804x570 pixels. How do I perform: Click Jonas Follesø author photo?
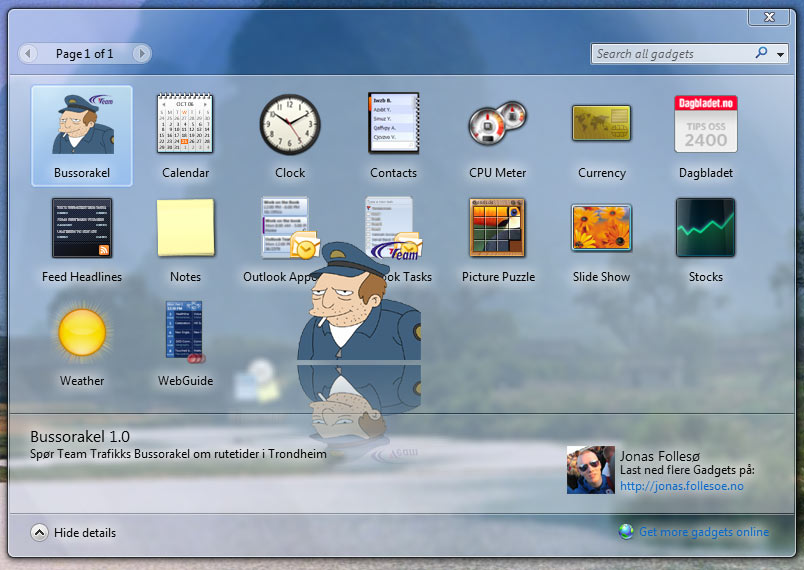(x=590, y=470)
